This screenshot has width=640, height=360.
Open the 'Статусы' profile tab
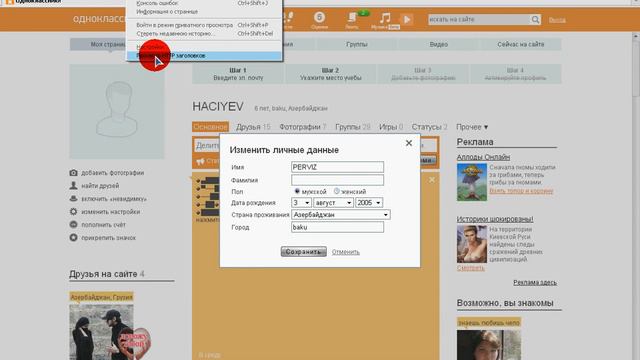click(x=429, y=127)
